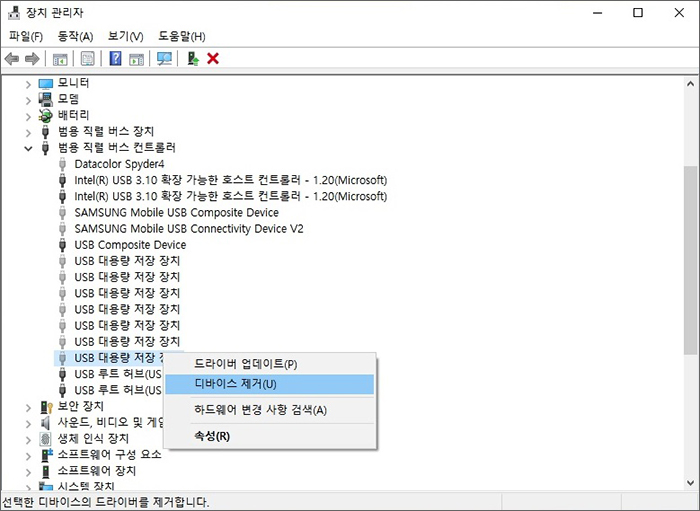The width and height of the screenshot is (700, 511).
Task: Click the forward arrow toolbar icon
Action: (x=32, y=59)
